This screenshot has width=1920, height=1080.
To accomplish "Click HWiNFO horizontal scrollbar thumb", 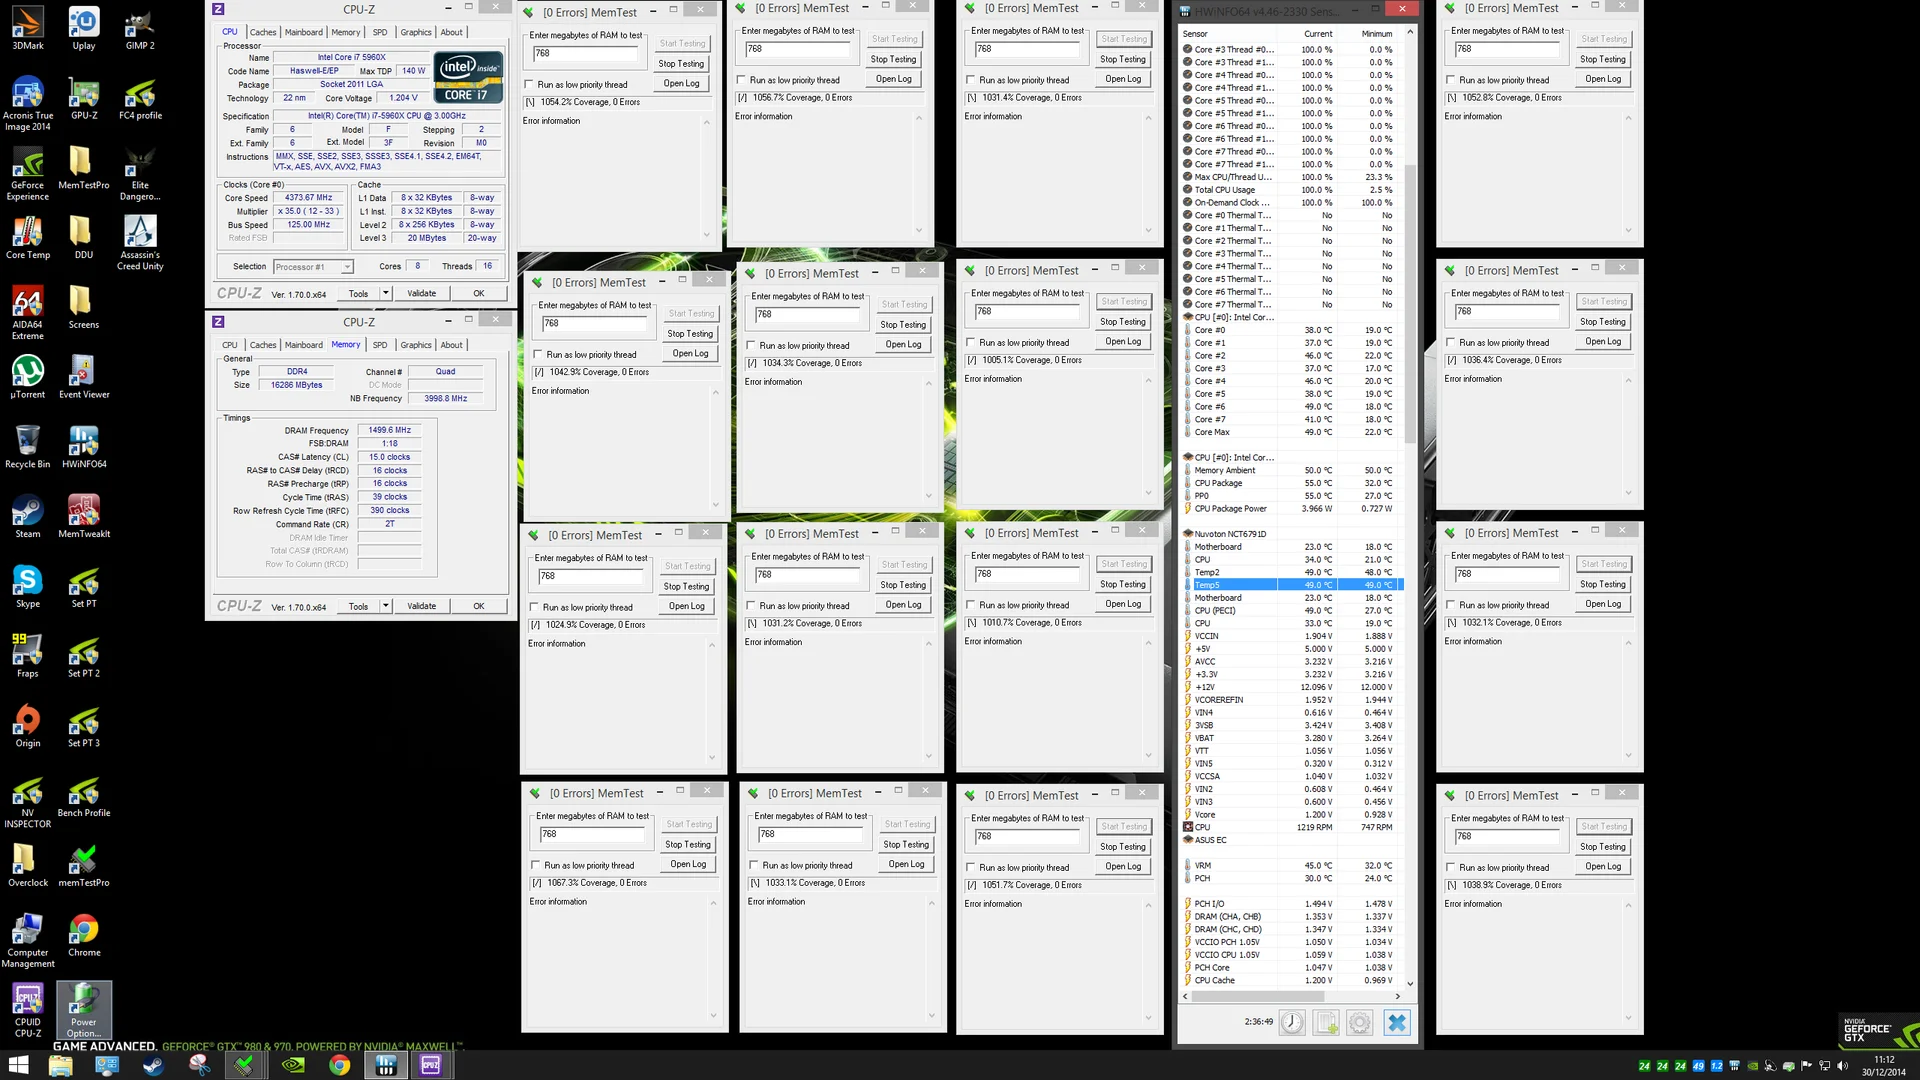I will pyautogui.click(x=1260, y=996).
